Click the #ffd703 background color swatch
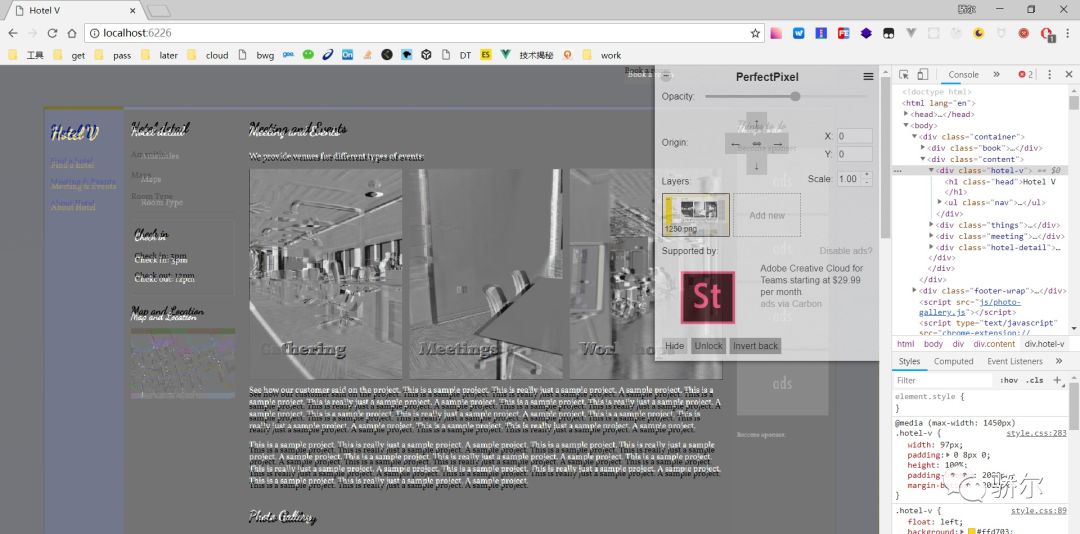Image resolution: width=1080 pixels, height=534 pixels. [971, 531]
